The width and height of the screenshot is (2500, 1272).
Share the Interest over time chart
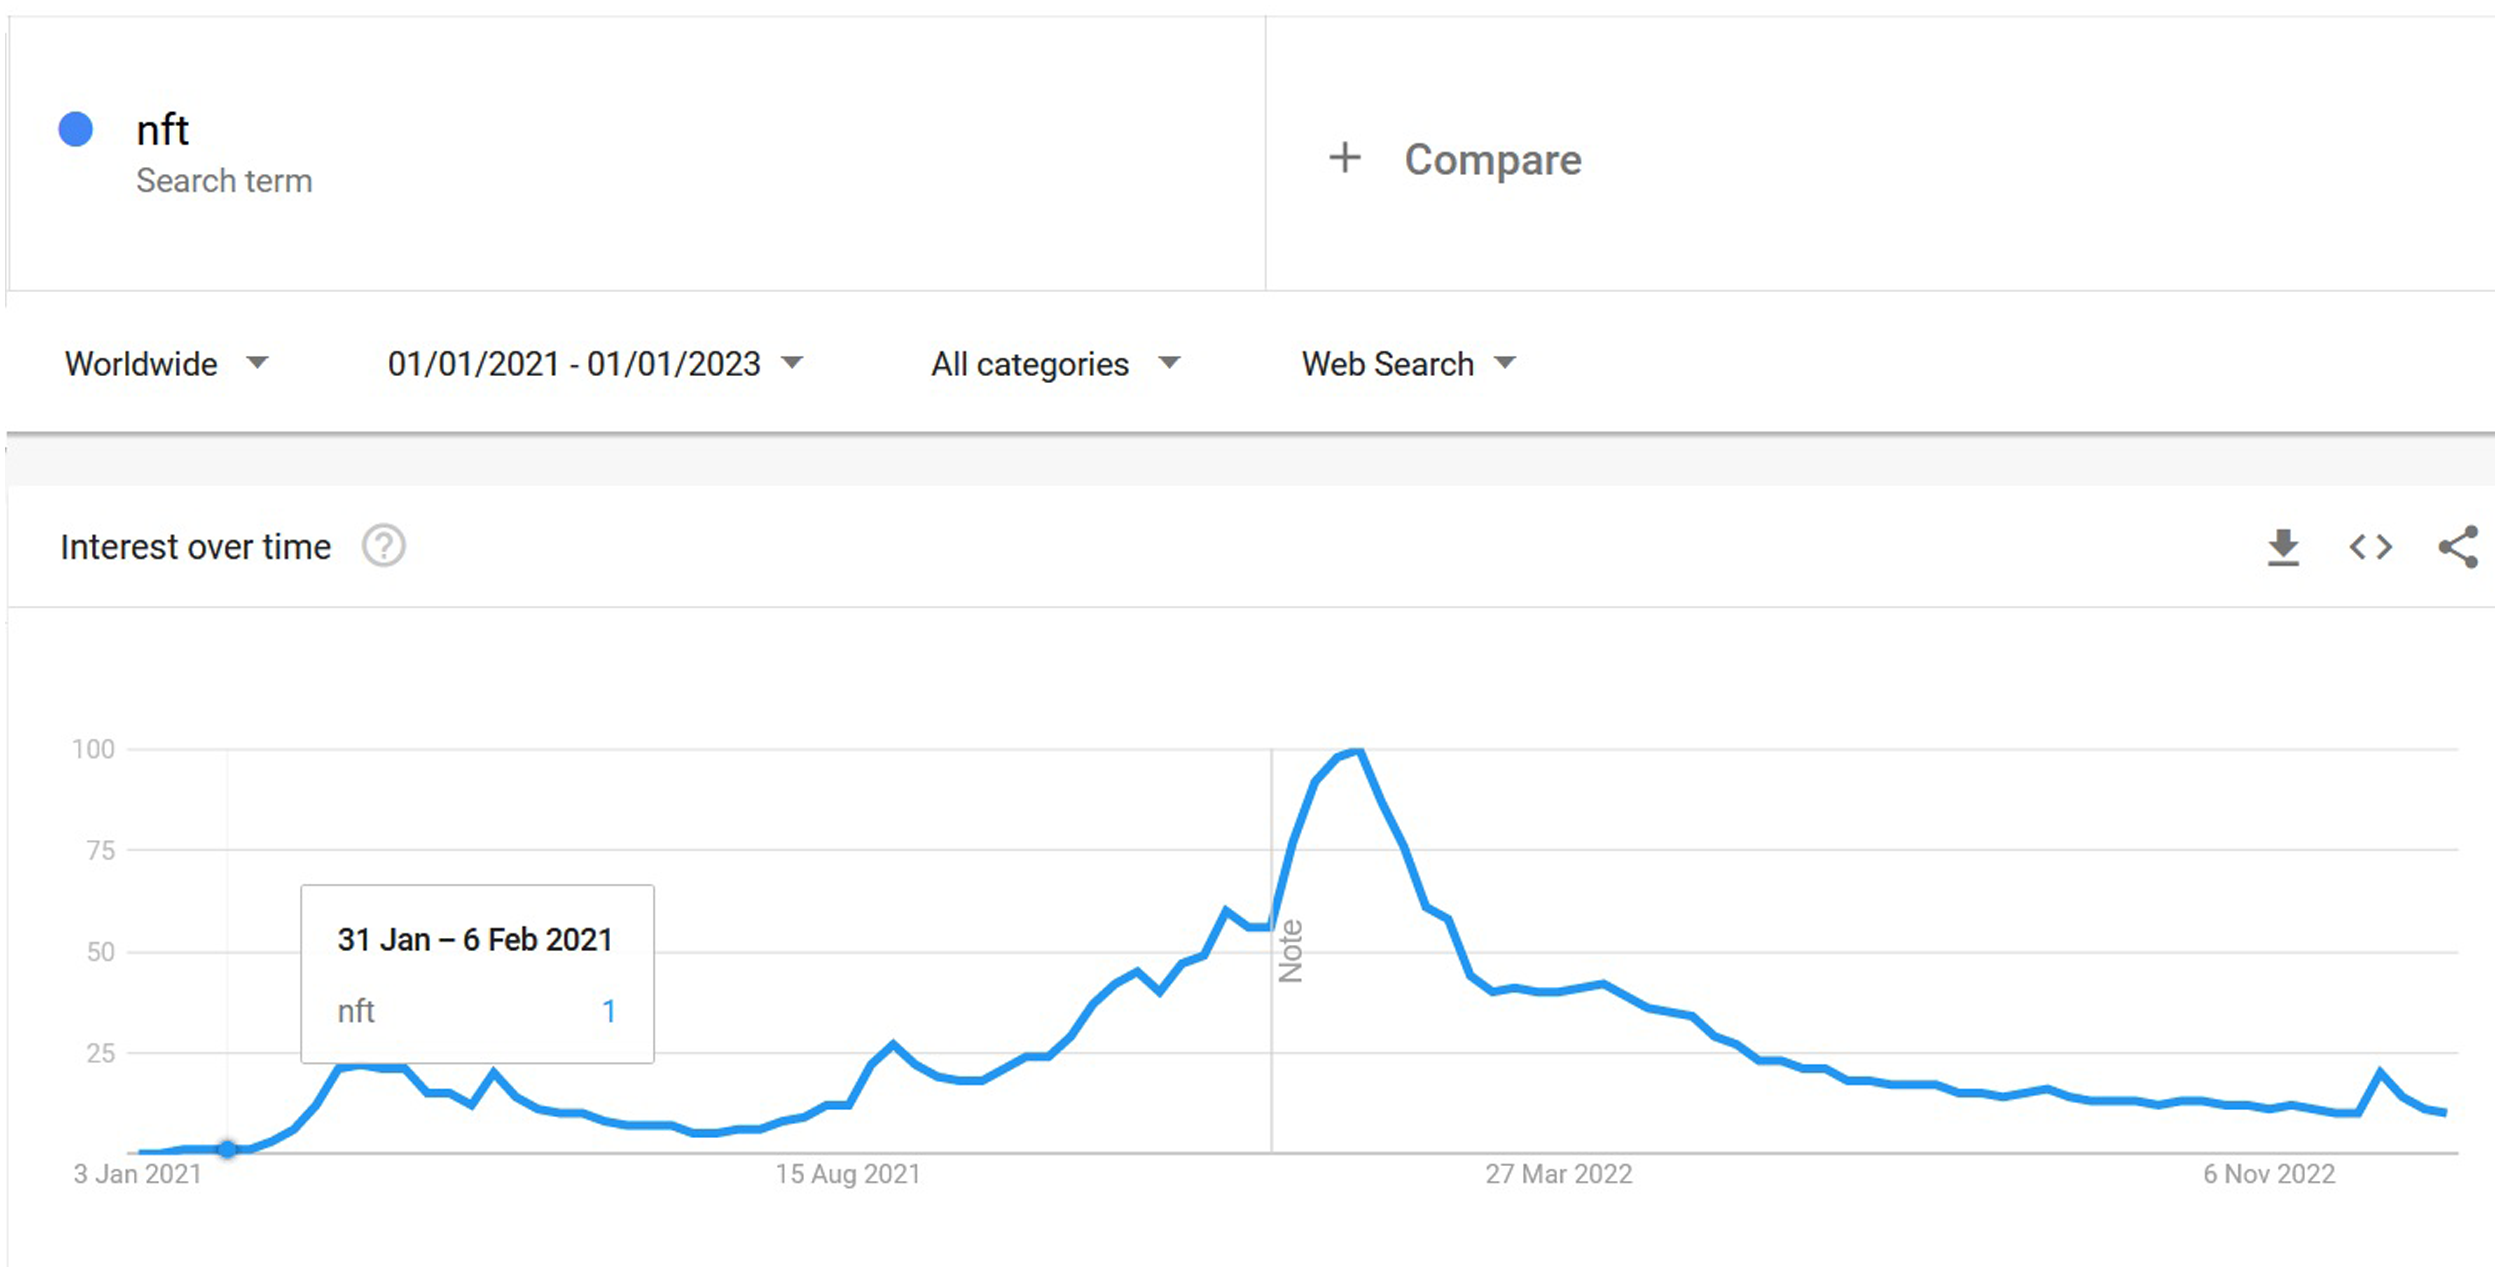pos(2458,547)
